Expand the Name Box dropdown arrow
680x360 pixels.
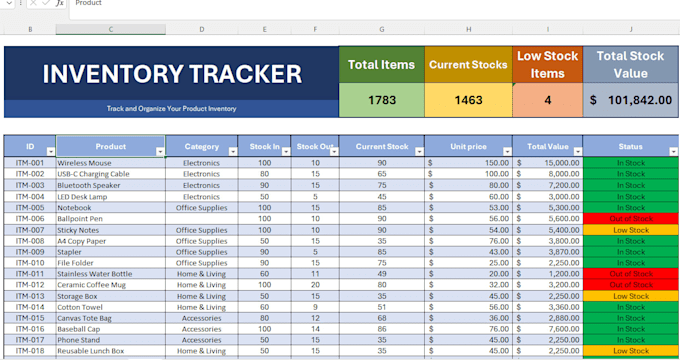(9, 3)
